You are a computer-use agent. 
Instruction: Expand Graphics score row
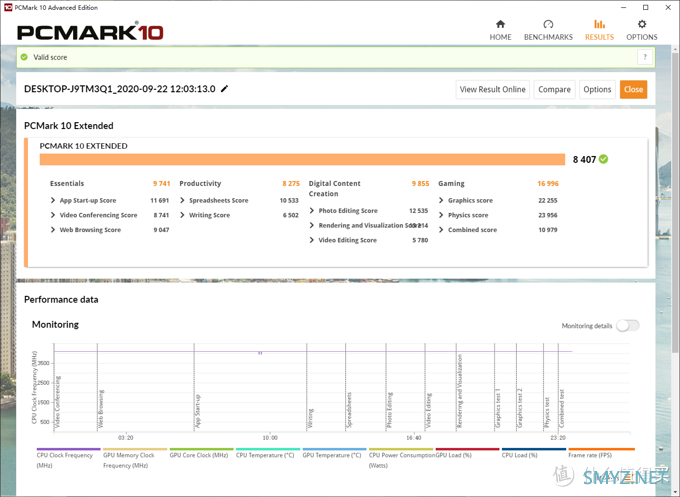point(441,200)
